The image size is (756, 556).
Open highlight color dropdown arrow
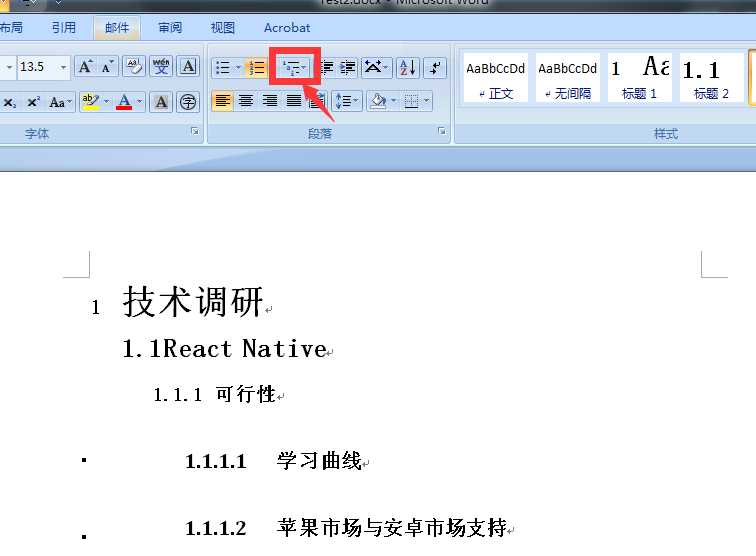pyautogui.click(x=107, y=102)
